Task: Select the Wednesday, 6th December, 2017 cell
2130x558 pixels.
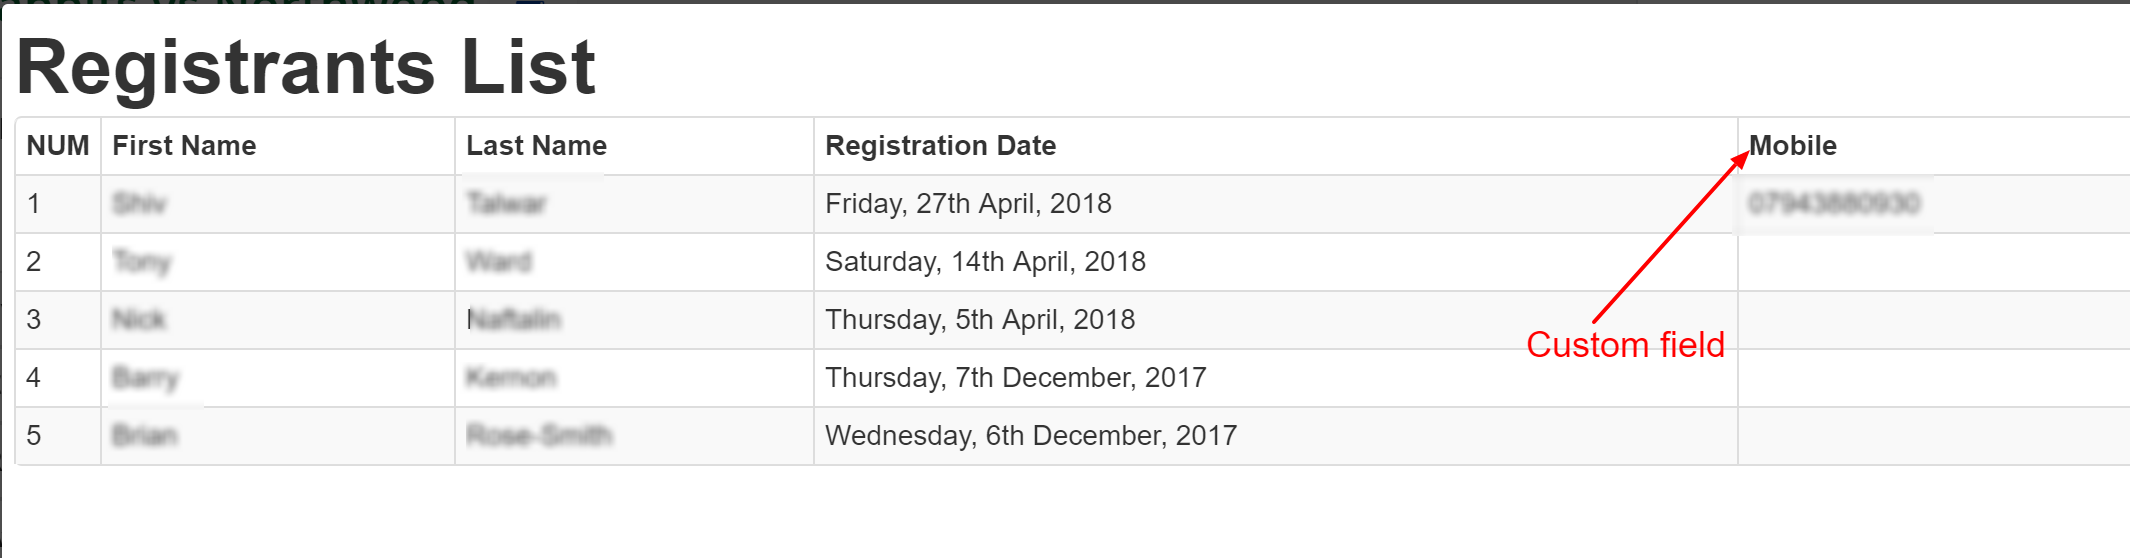Action: pos(1031,436)
